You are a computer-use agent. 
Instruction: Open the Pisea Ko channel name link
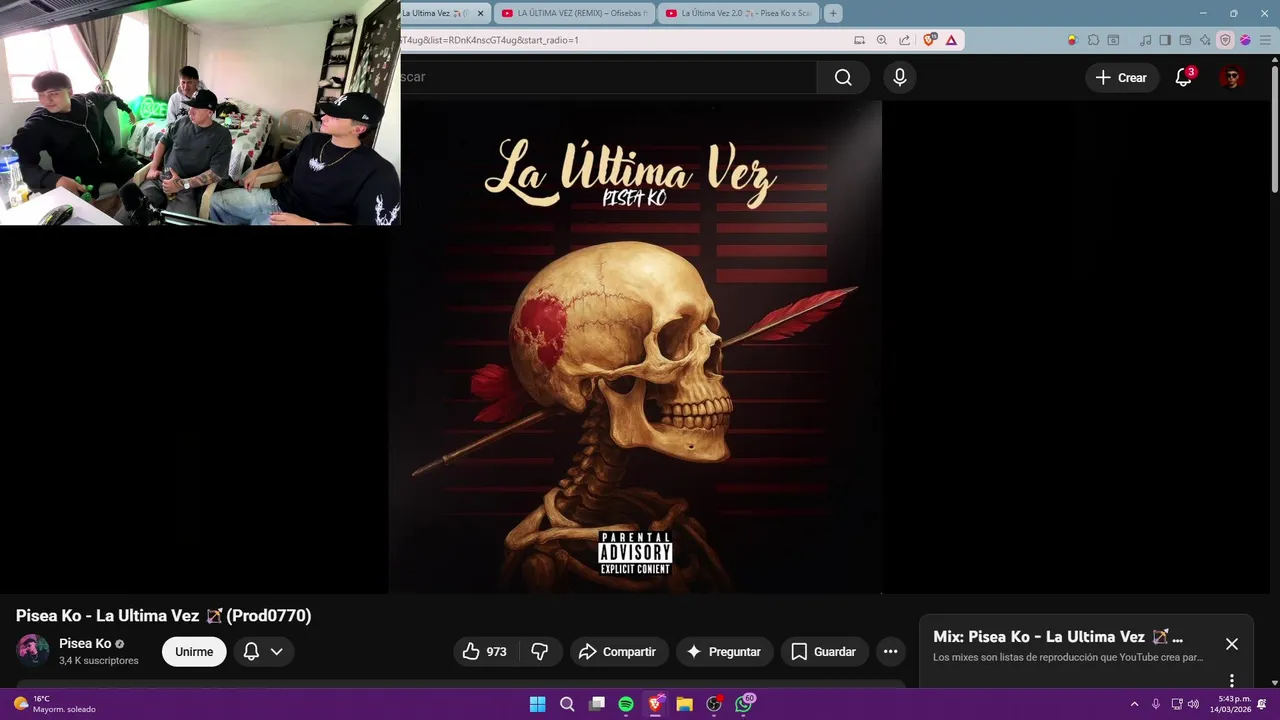85,643
